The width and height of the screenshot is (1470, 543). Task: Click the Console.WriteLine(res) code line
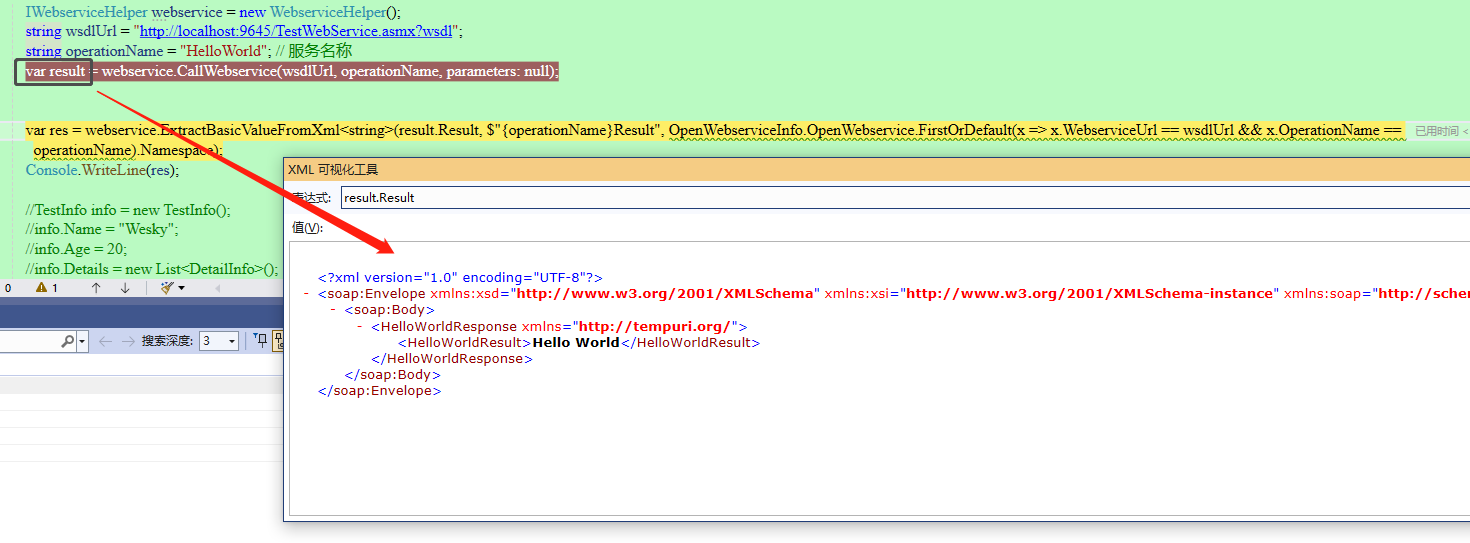102,170
